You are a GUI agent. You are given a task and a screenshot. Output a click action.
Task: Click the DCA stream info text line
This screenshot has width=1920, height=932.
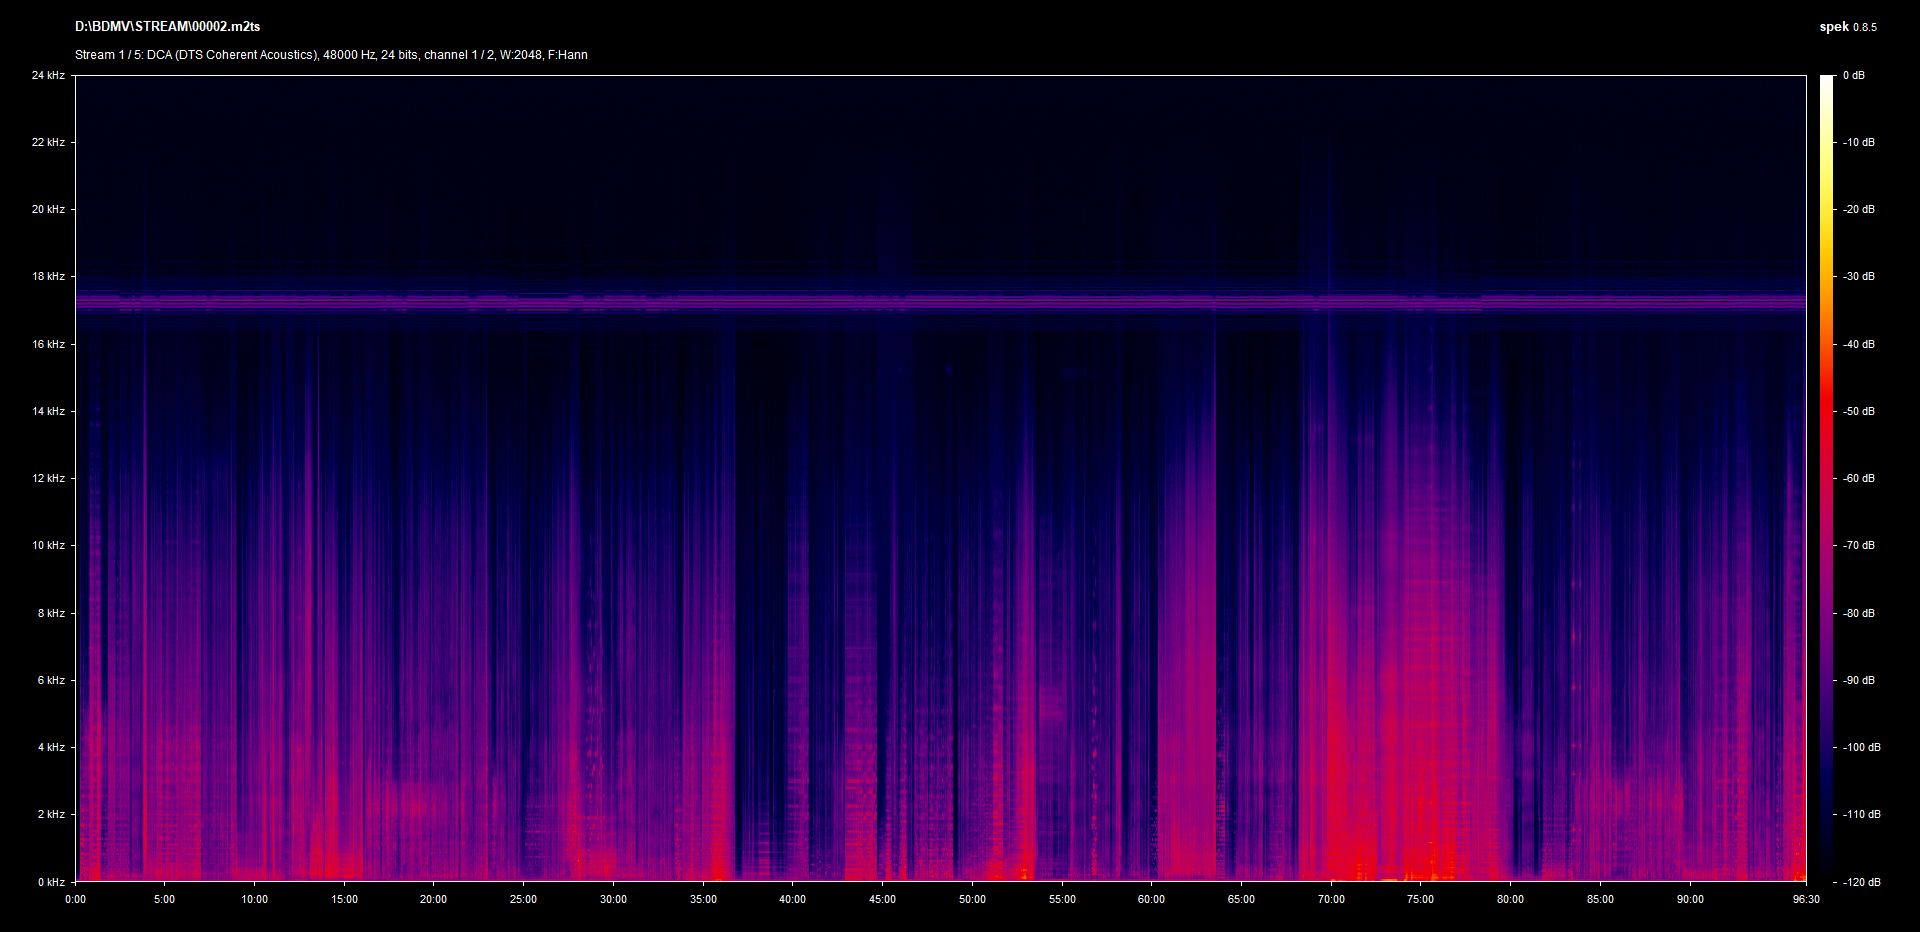pyautogui.click(x=331, y=55)
